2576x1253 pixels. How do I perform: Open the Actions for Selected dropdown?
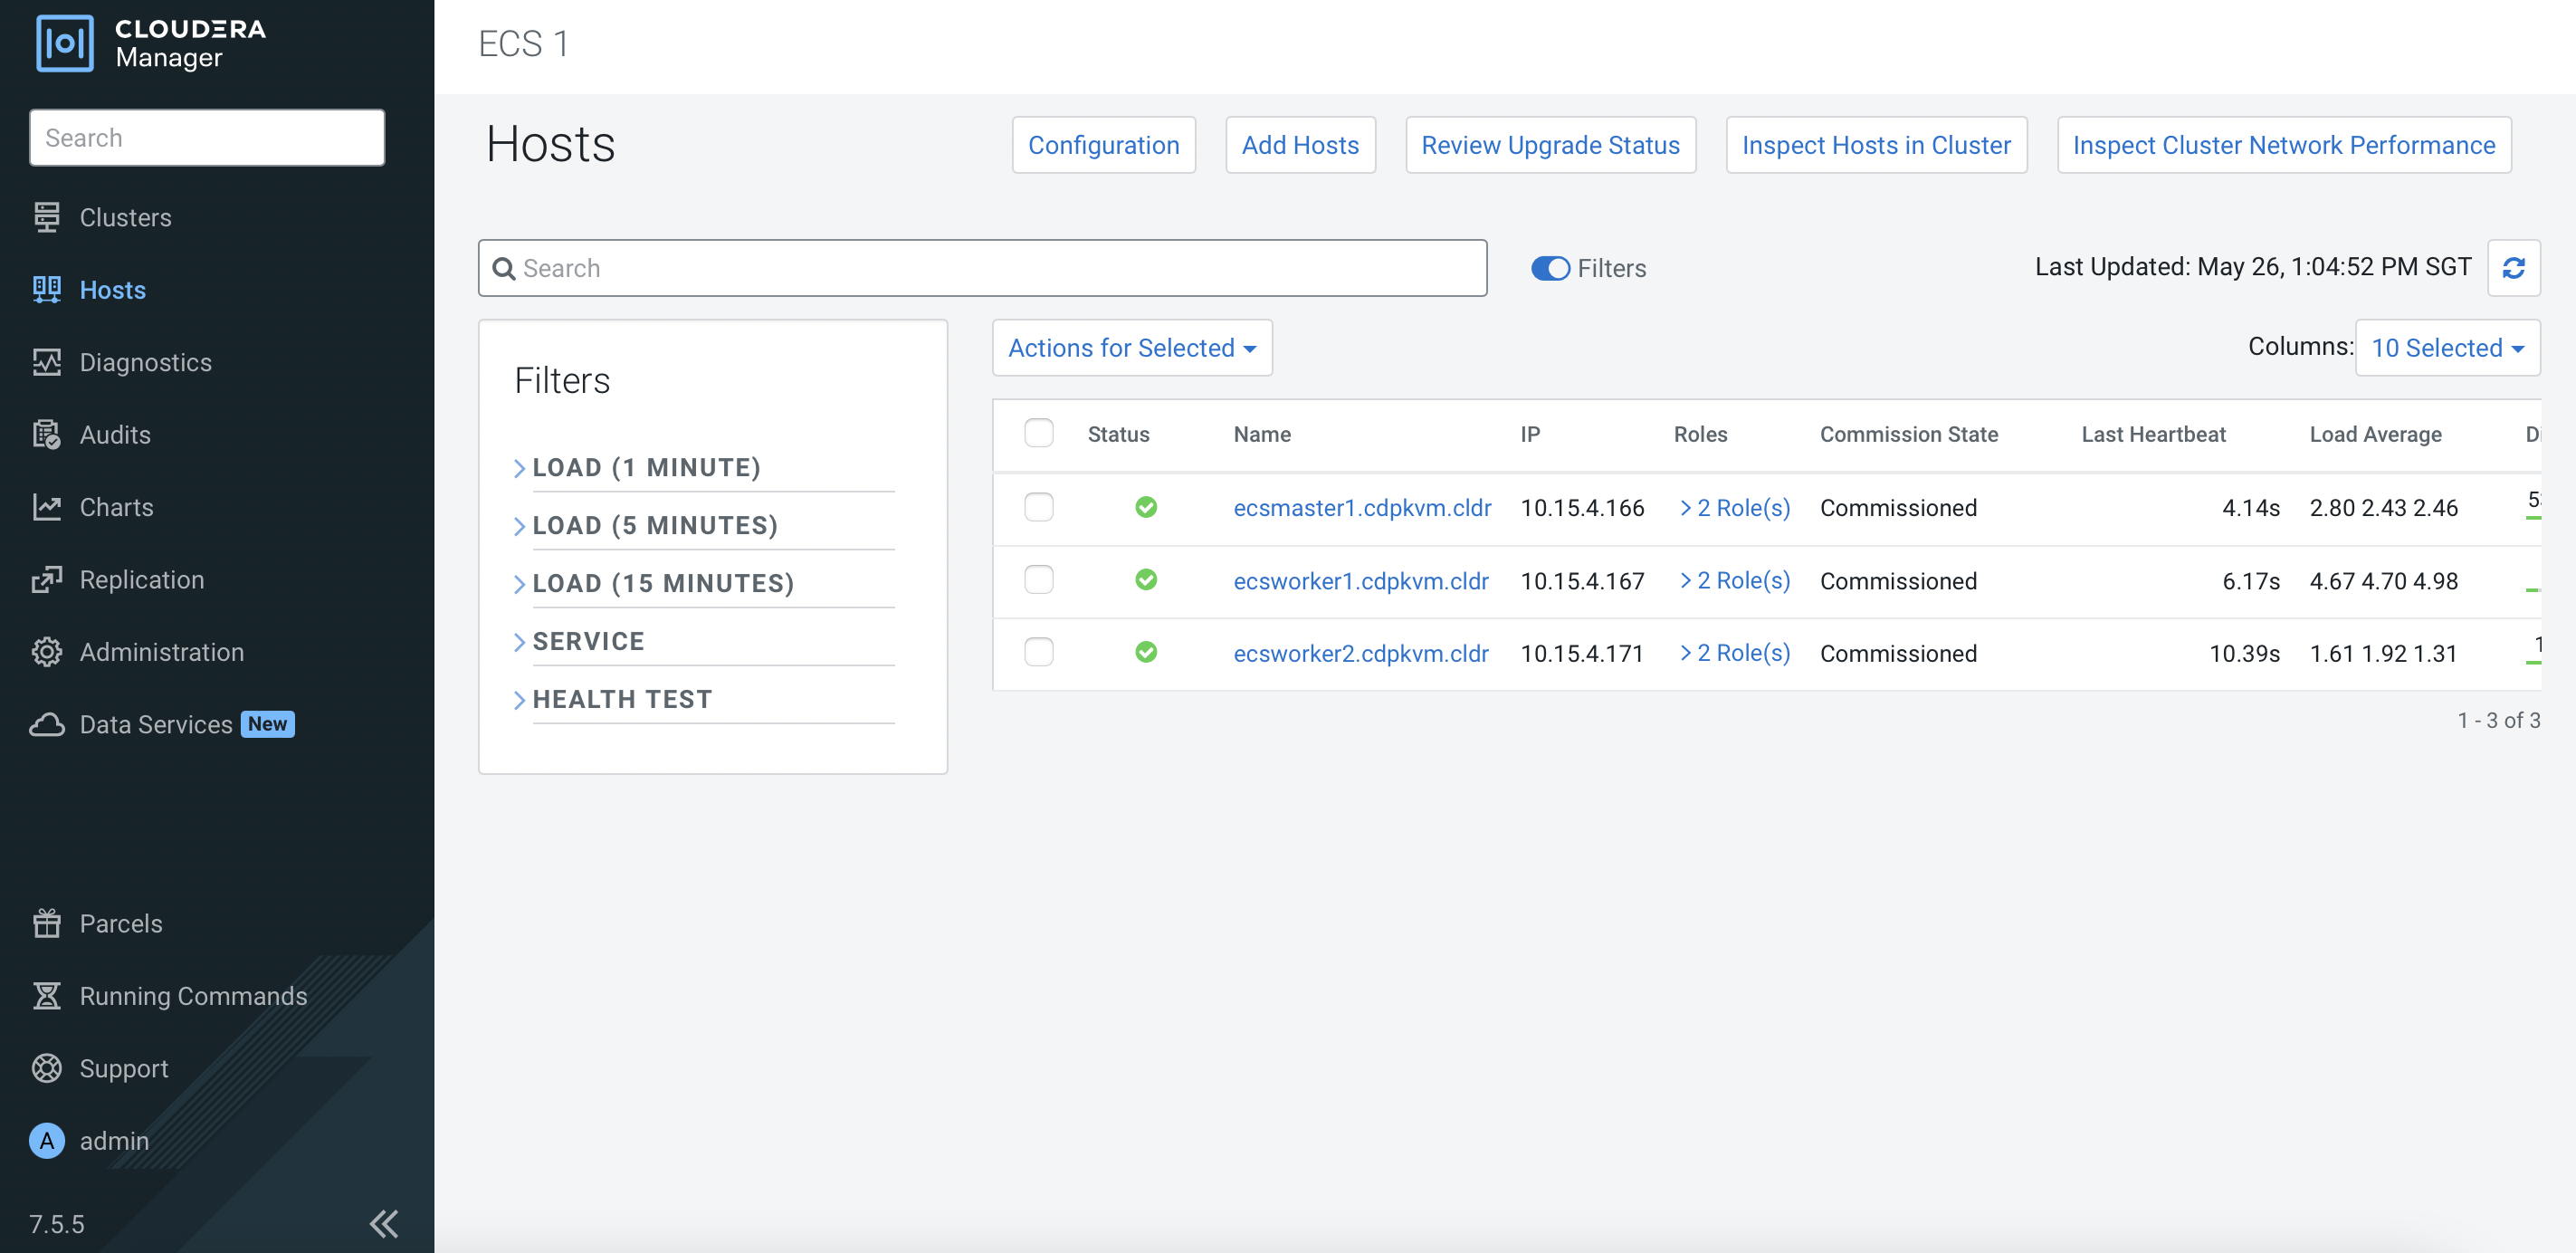click(x=1131, y=347)
